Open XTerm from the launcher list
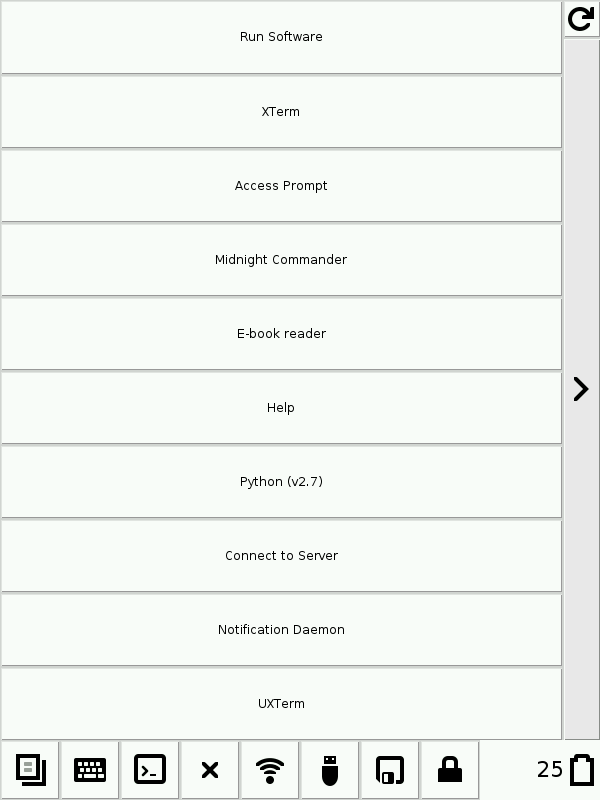Screen dimensions: 600x800 281,112
